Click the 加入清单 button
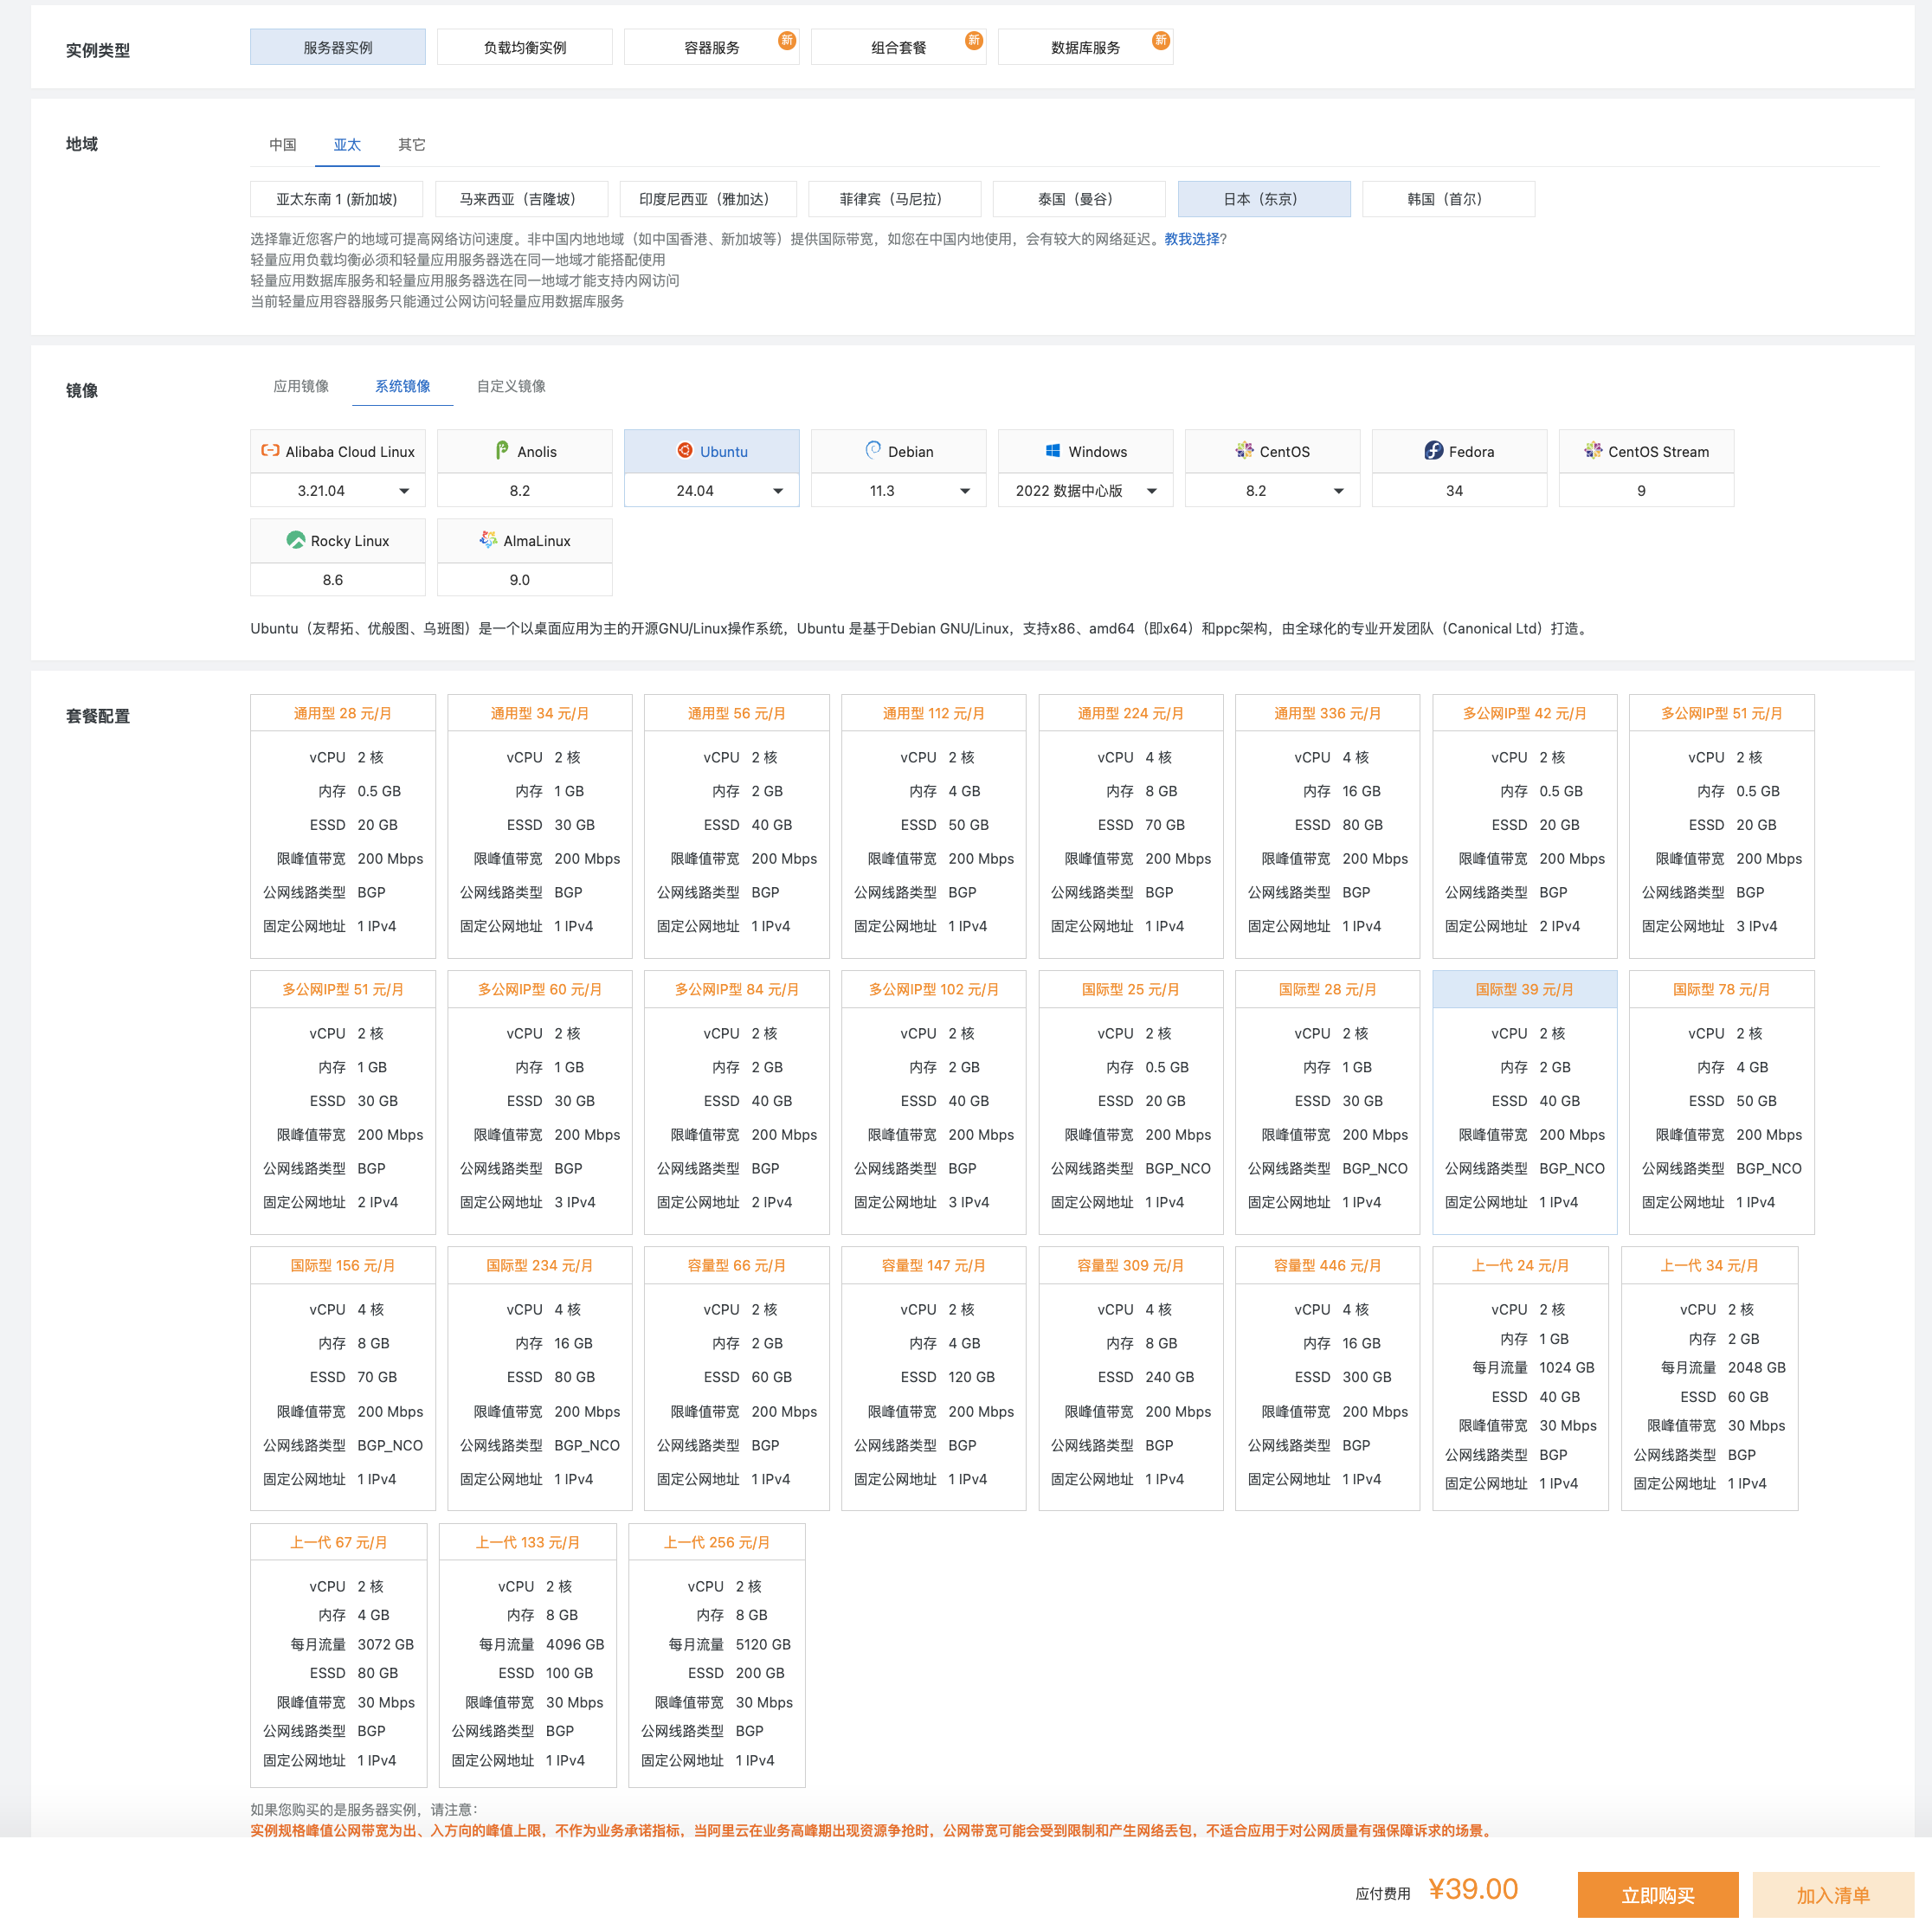Viewport: 1932px width, 1923px height. pos(1832,1894)
